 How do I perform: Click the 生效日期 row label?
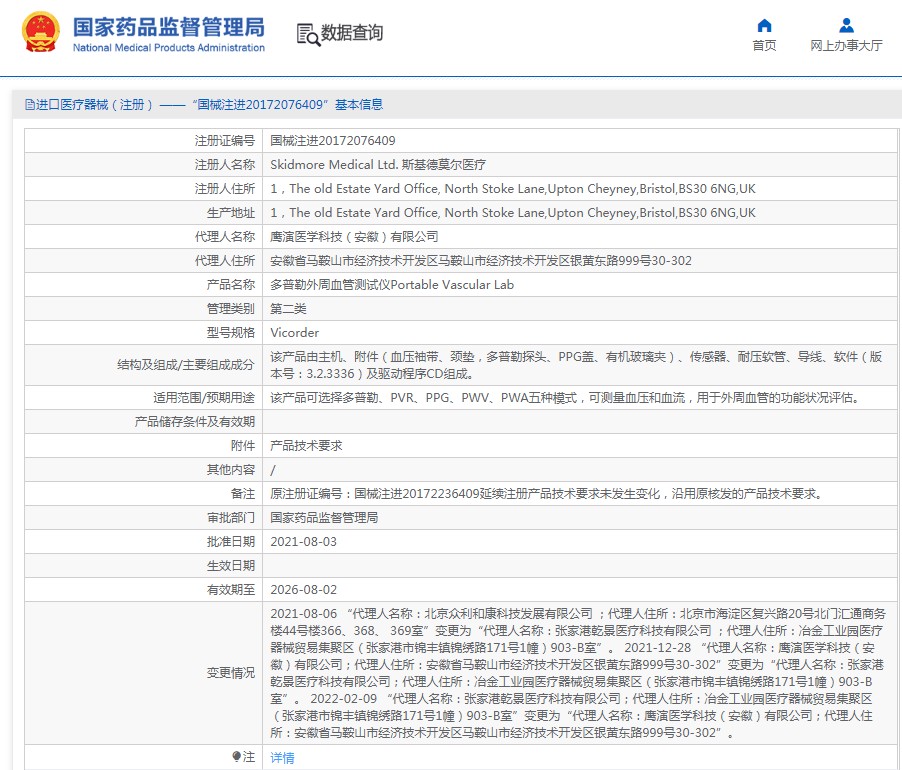click(231, 566)
